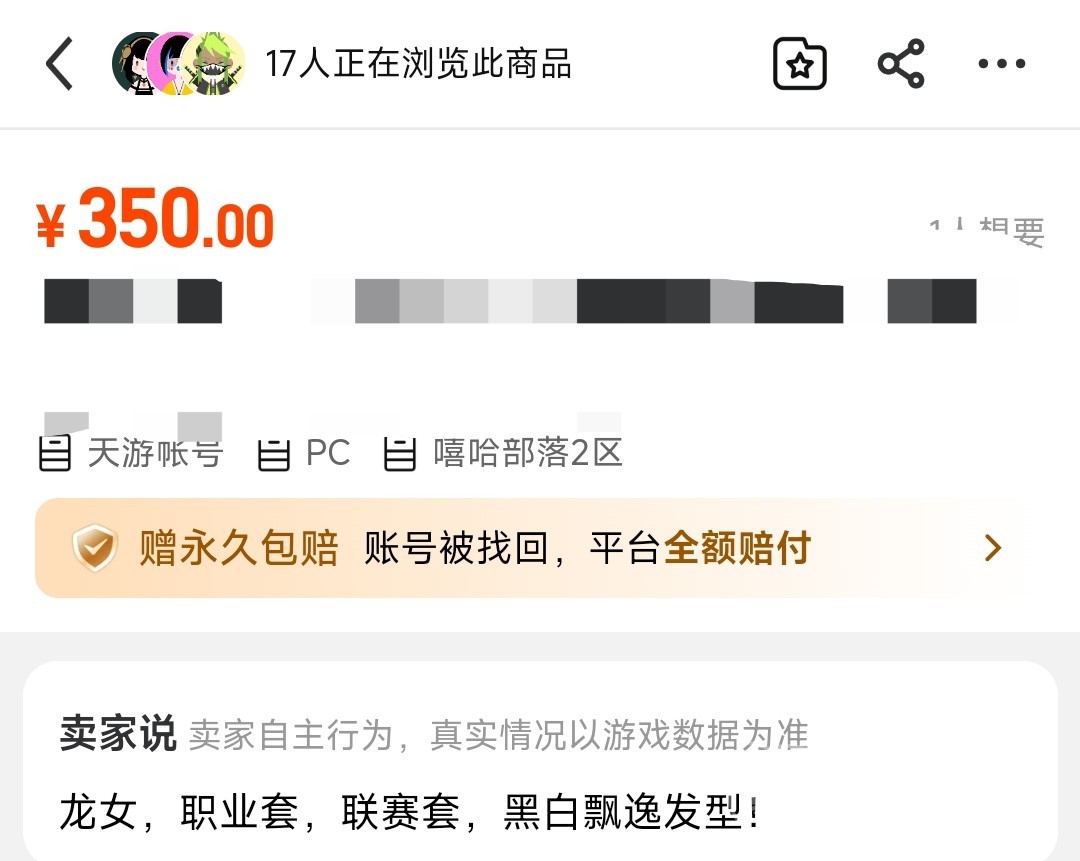Image resolution: width=1080 pixels, height=861 pixels.
Task: Tap the 想要 count label
Action: (x=986, y=231)
